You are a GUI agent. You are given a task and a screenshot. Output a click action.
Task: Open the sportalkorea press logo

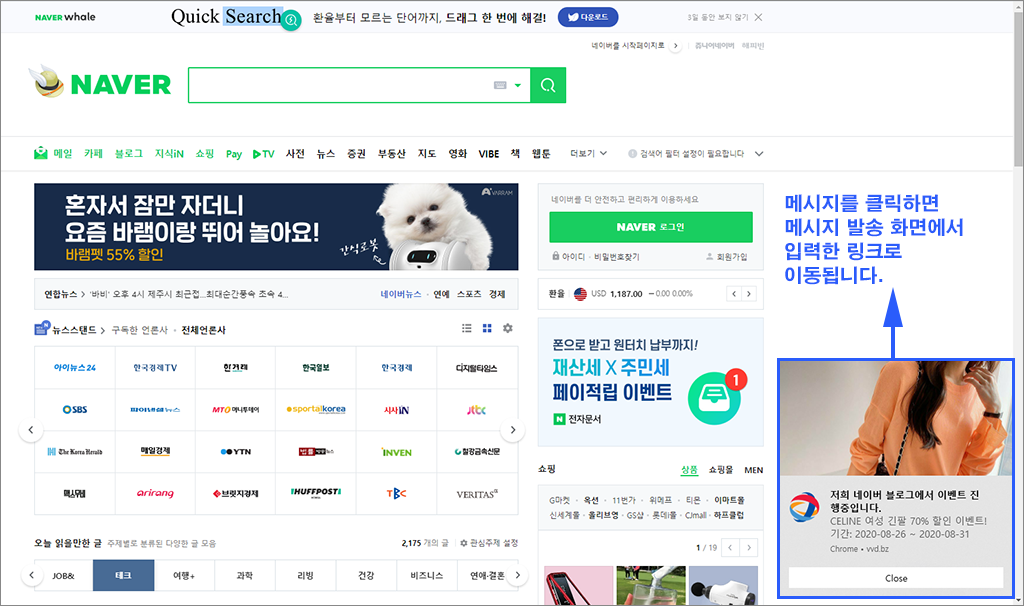pos(316,409)
